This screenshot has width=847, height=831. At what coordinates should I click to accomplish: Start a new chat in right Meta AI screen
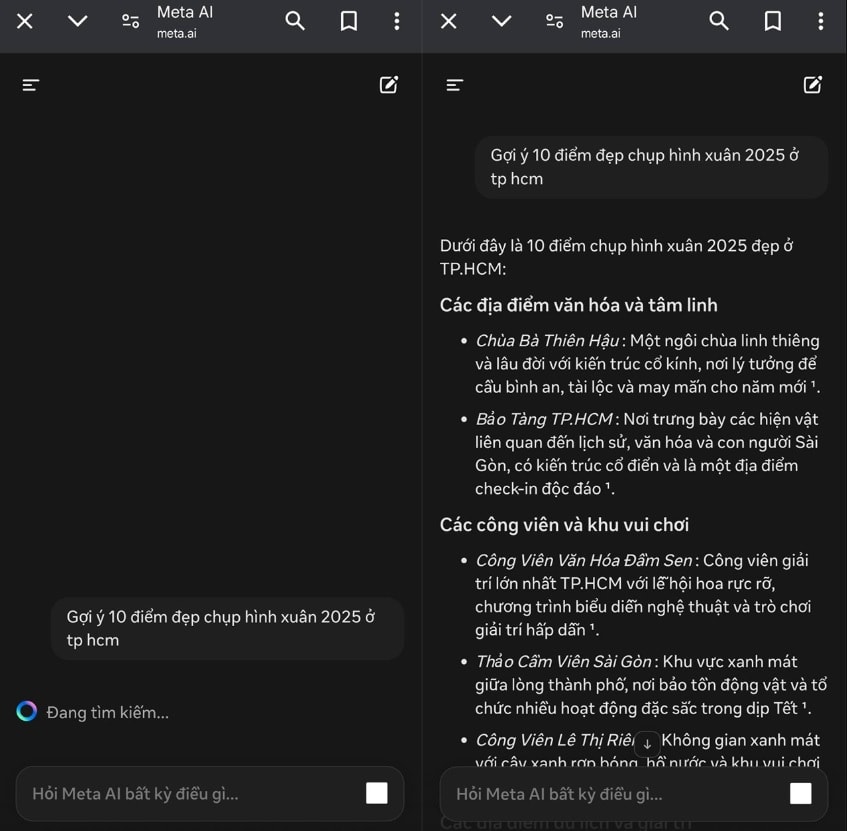pyautogui.click(x=813, y=85)
